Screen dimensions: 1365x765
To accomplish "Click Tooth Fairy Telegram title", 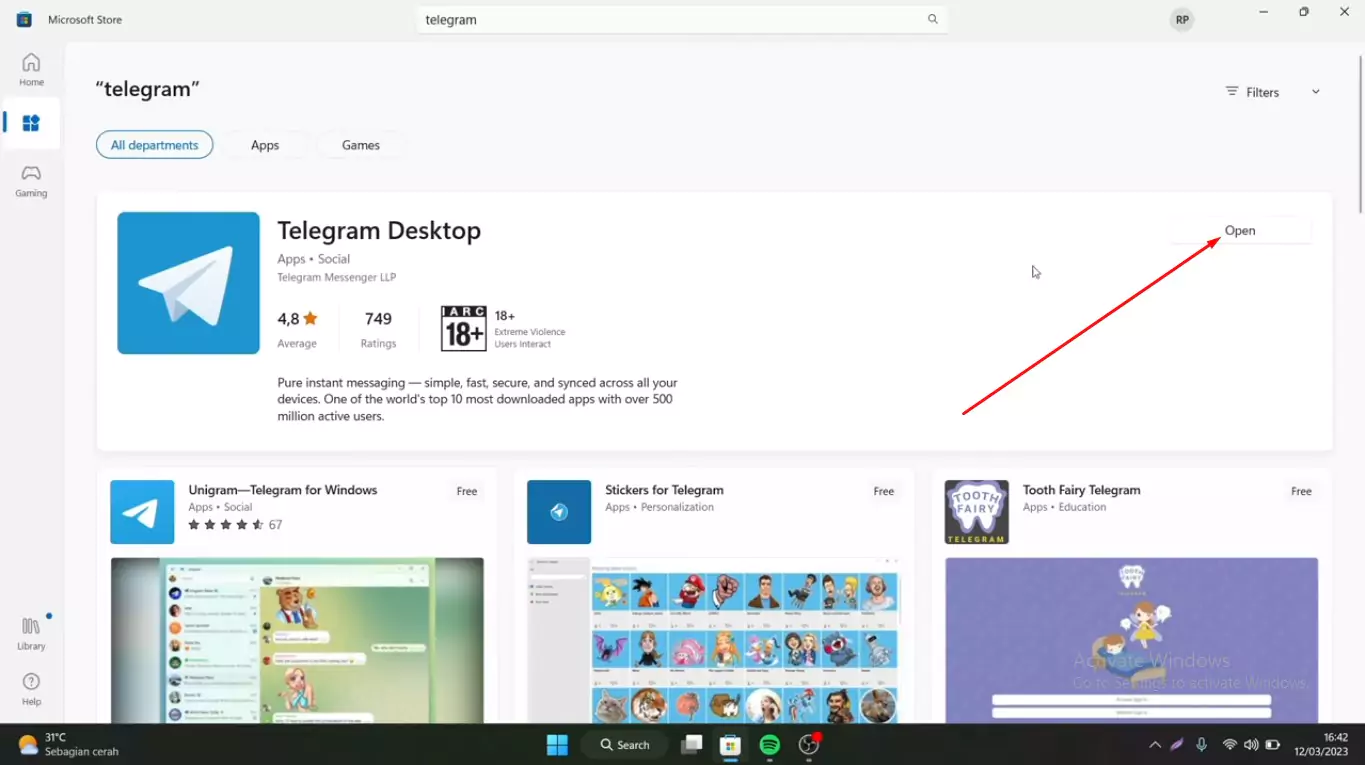I will click(1081, 490).
